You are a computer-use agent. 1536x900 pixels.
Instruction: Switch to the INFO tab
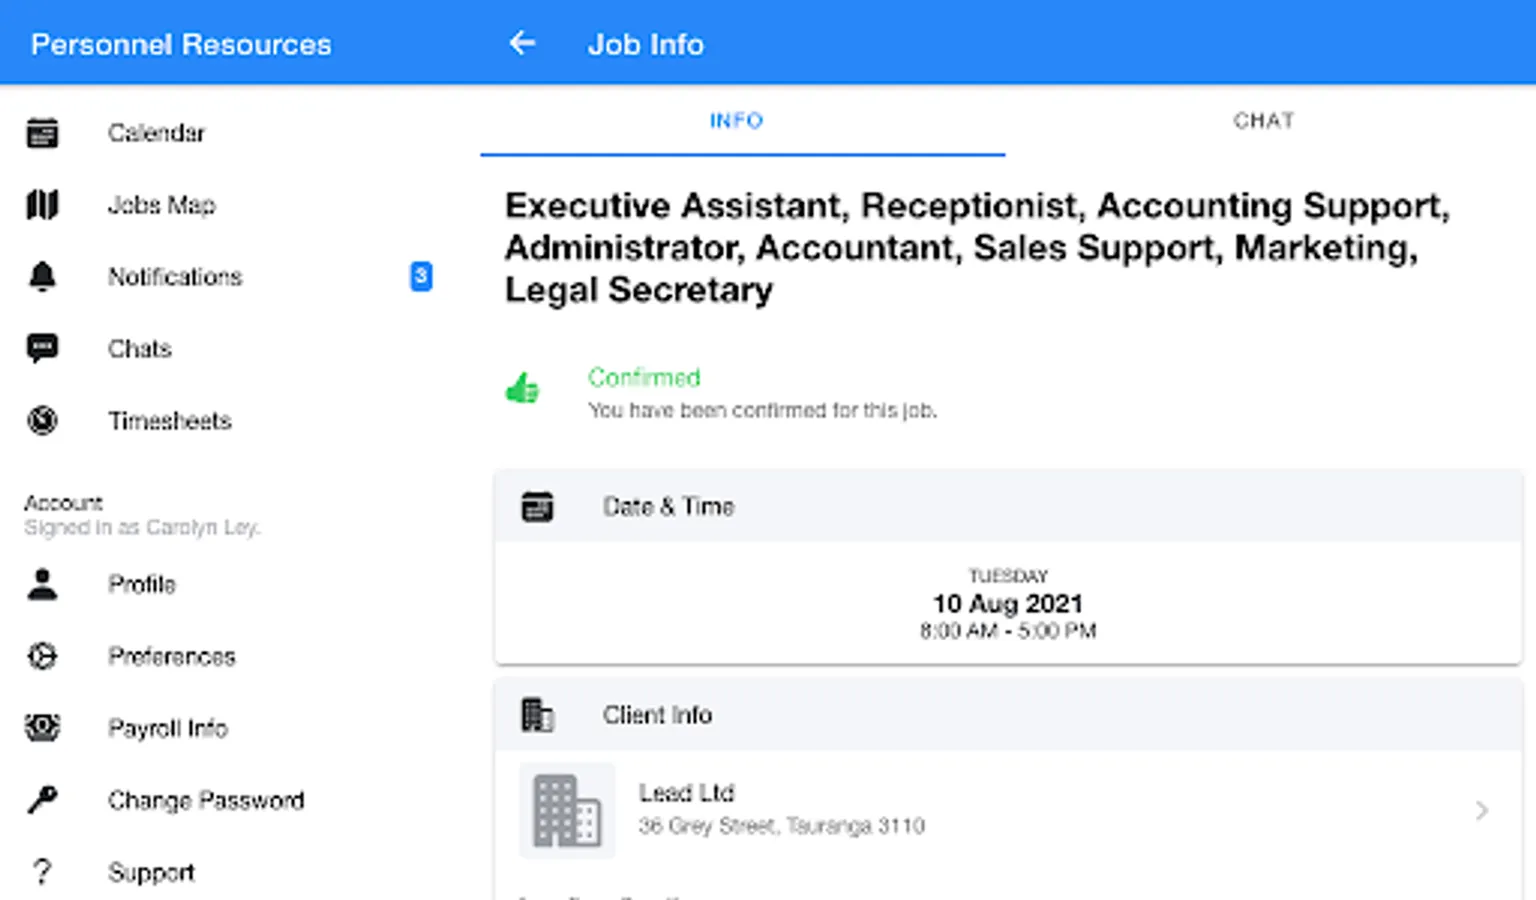pyautogui.click(x=737, y=121)
